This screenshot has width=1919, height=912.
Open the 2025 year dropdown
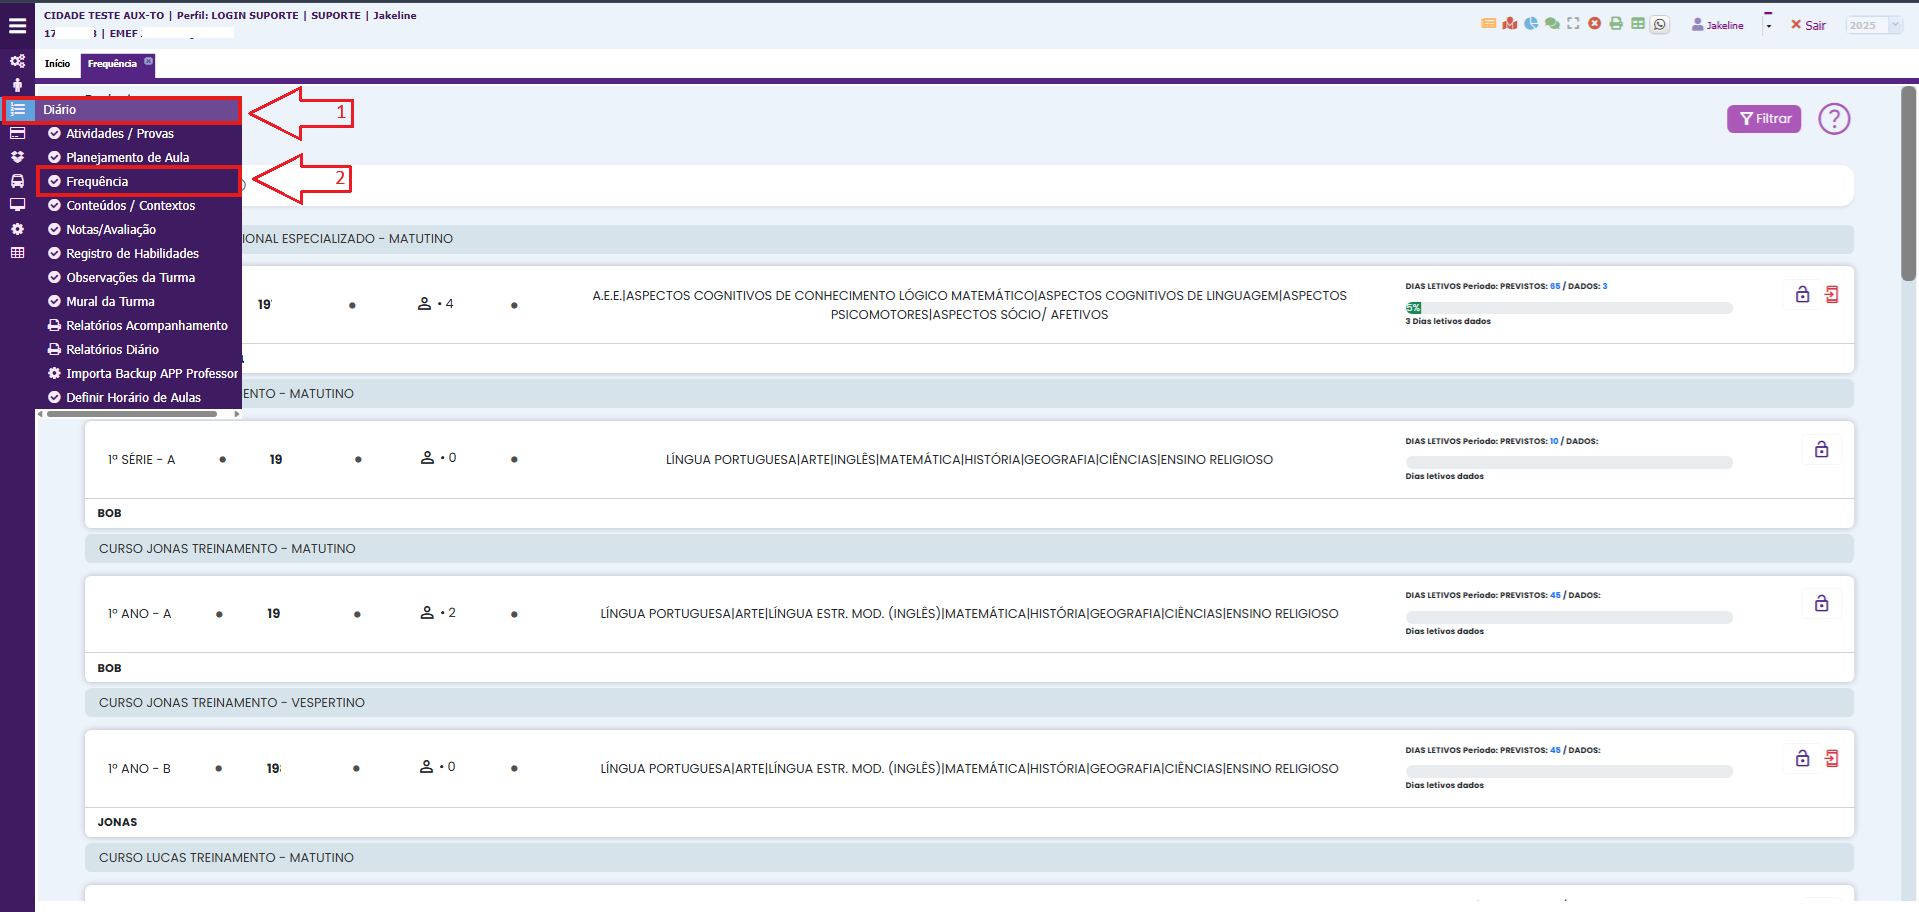tap(1873, 26)
